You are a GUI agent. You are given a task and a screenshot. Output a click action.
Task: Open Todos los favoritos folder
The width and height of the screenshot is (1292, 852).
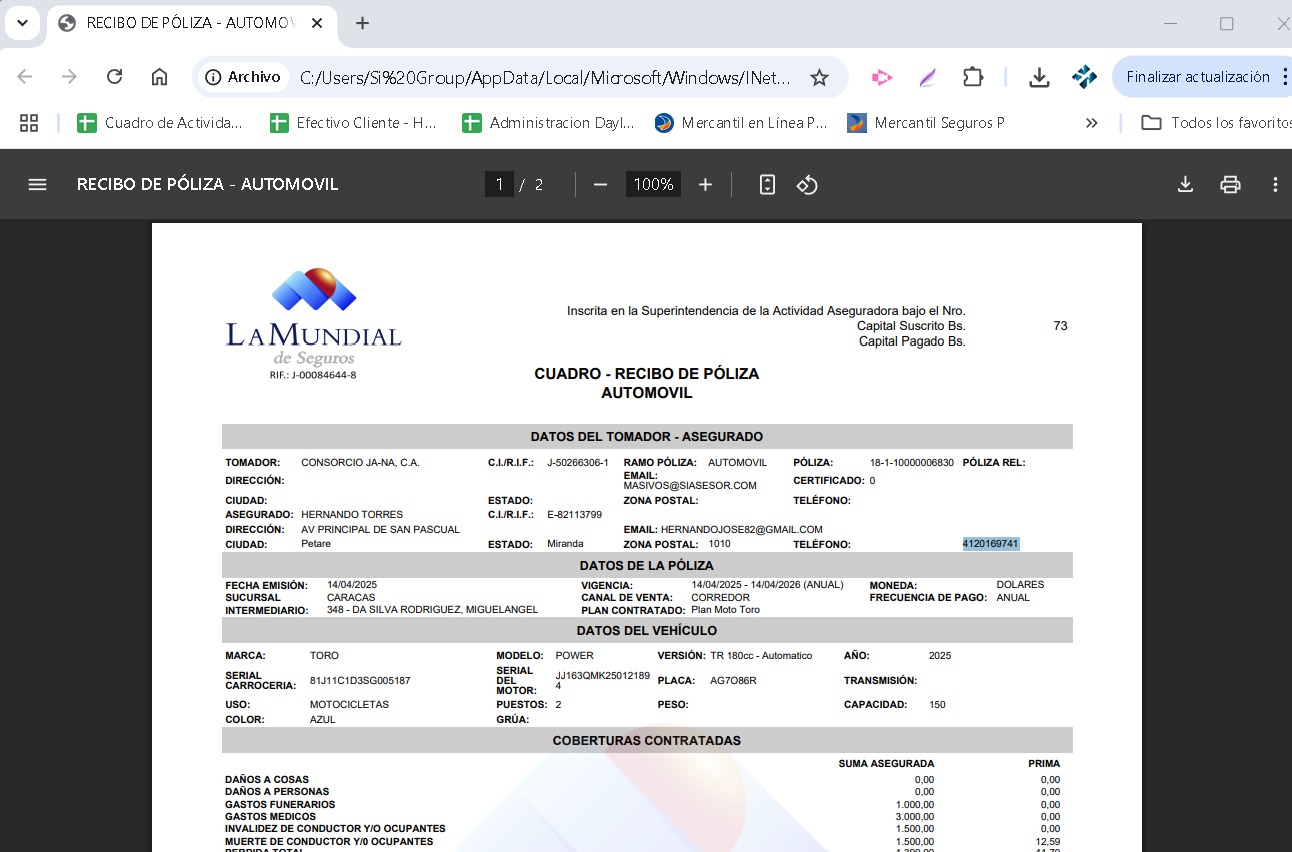pos(1215,123)
